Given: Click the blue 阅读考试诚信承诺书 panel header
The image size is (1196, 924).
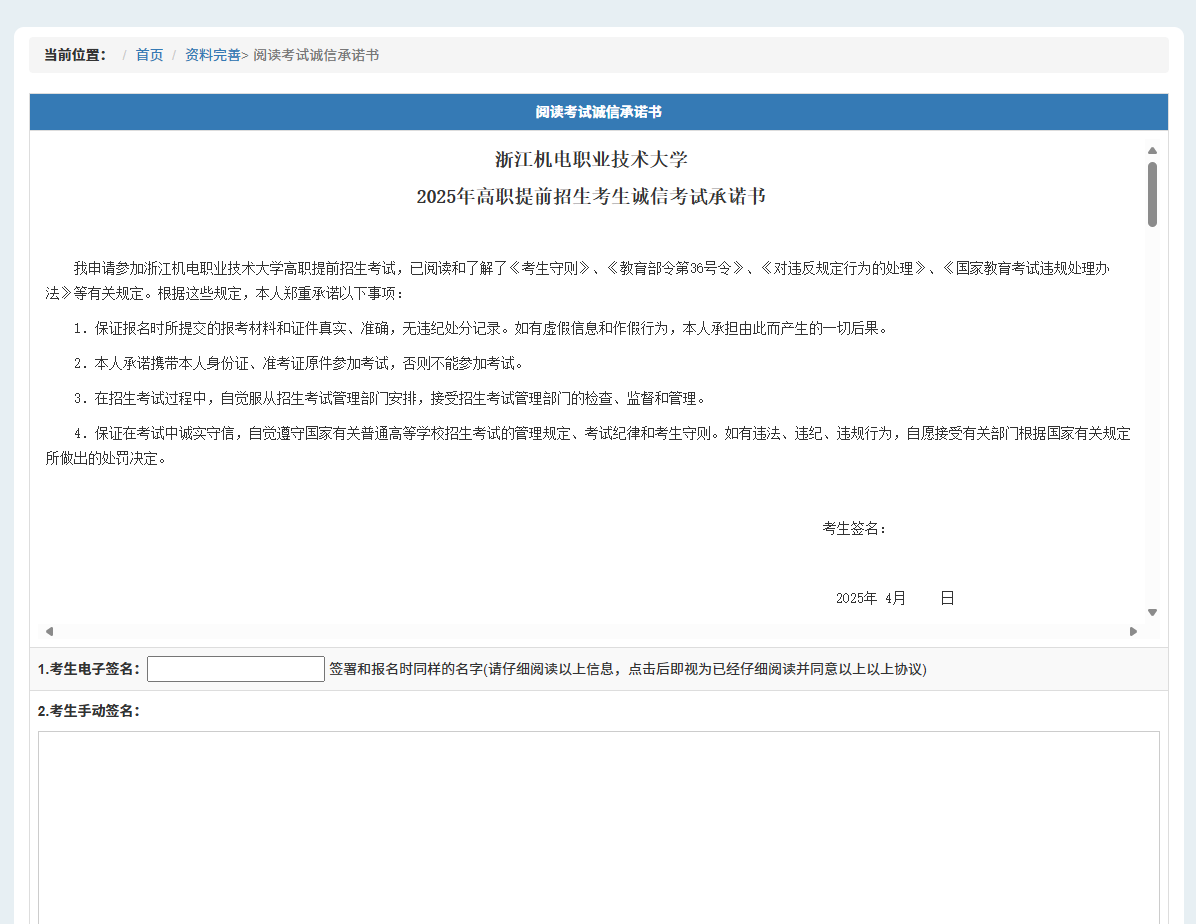Looking at the screenshot, I should tap(598, 112).
